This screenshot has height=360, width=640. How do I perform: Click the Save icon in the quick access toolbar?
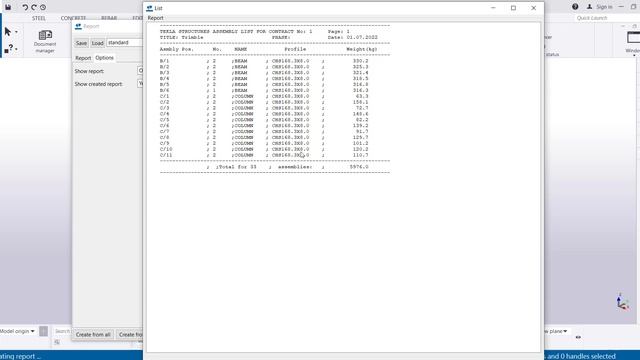pyautogui.click(x=8, y=7)
